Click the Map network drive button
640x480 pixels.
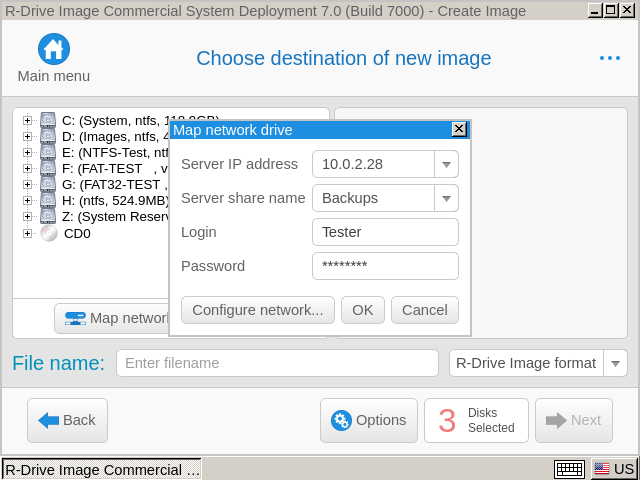112,318
